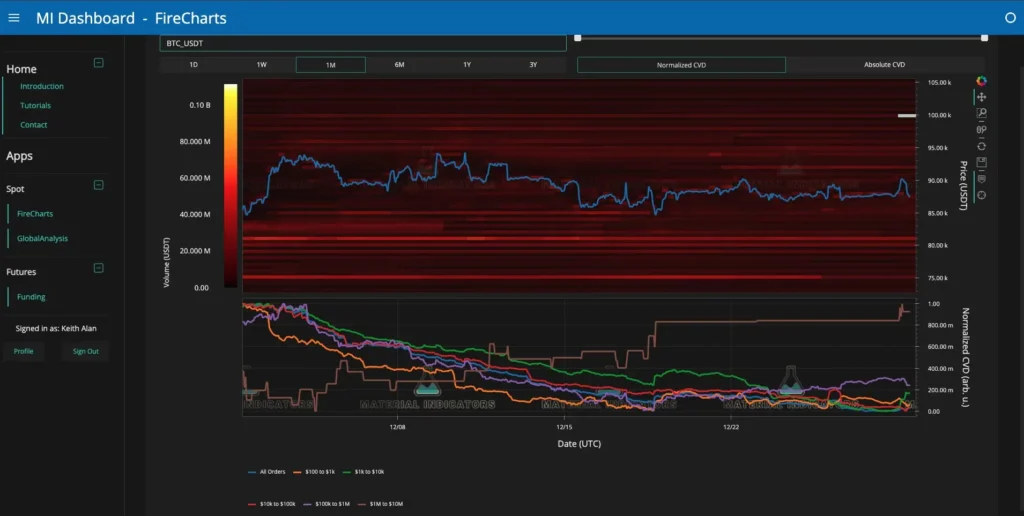Activate the Box Zoom tool

[x=981, y=113]
